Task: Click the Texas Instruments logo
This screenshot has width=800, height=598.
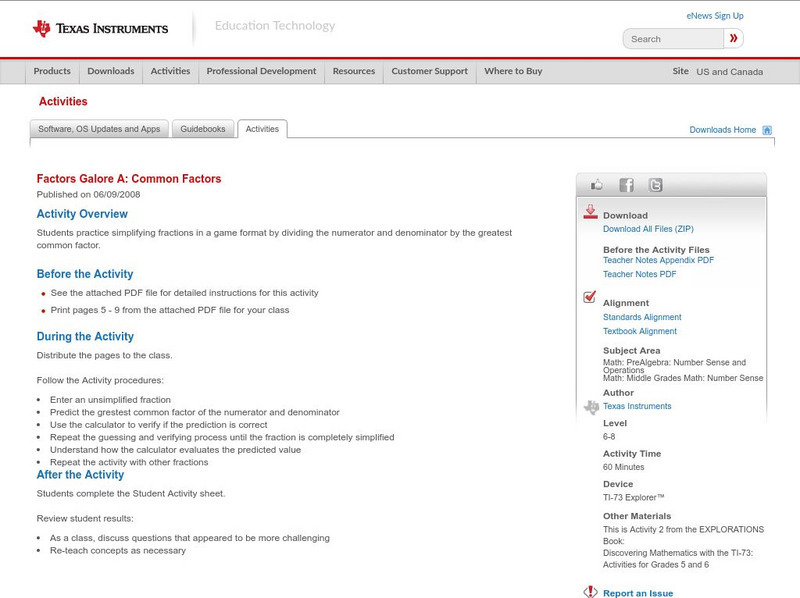Action: pos(100,29)
